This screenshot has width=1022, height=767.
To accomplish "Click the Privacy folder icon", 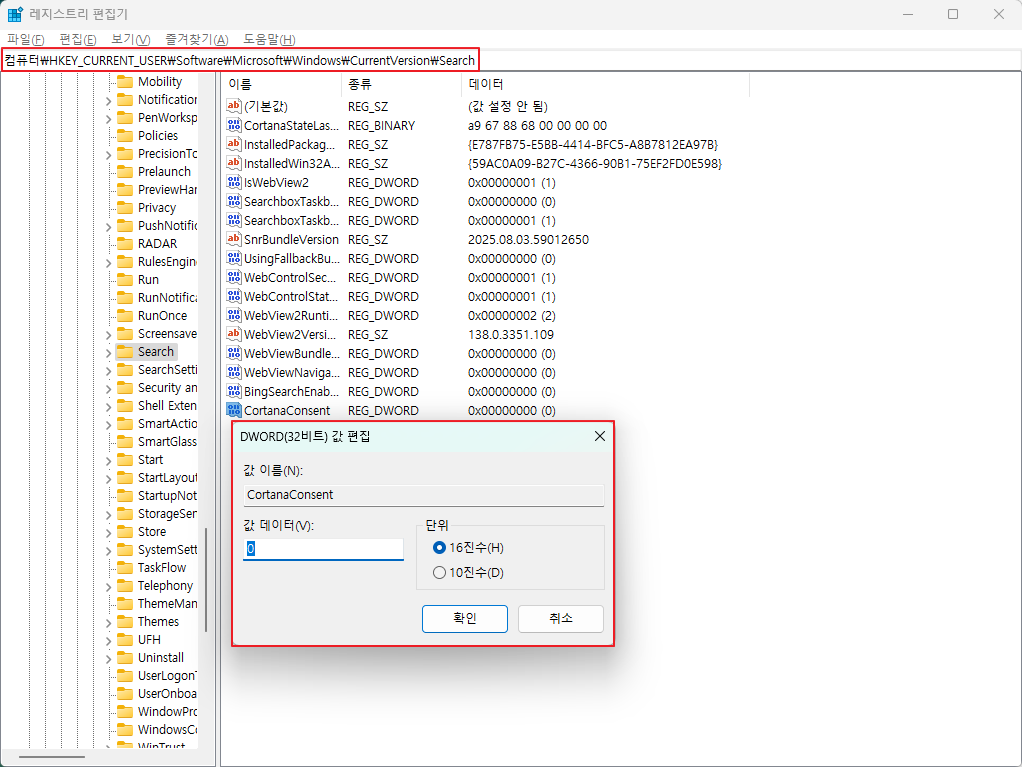I will (125, 208).
